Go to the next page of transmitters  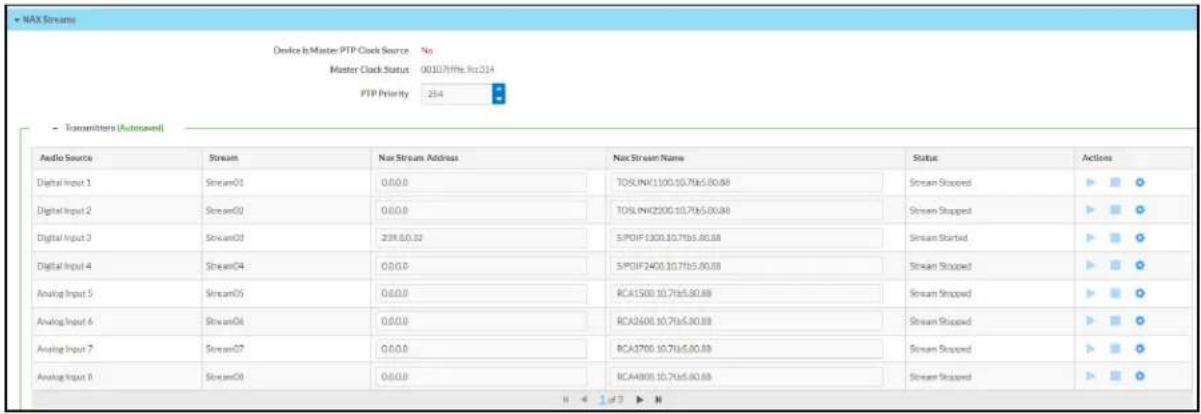pyautogui.click(x=642, y=398)
